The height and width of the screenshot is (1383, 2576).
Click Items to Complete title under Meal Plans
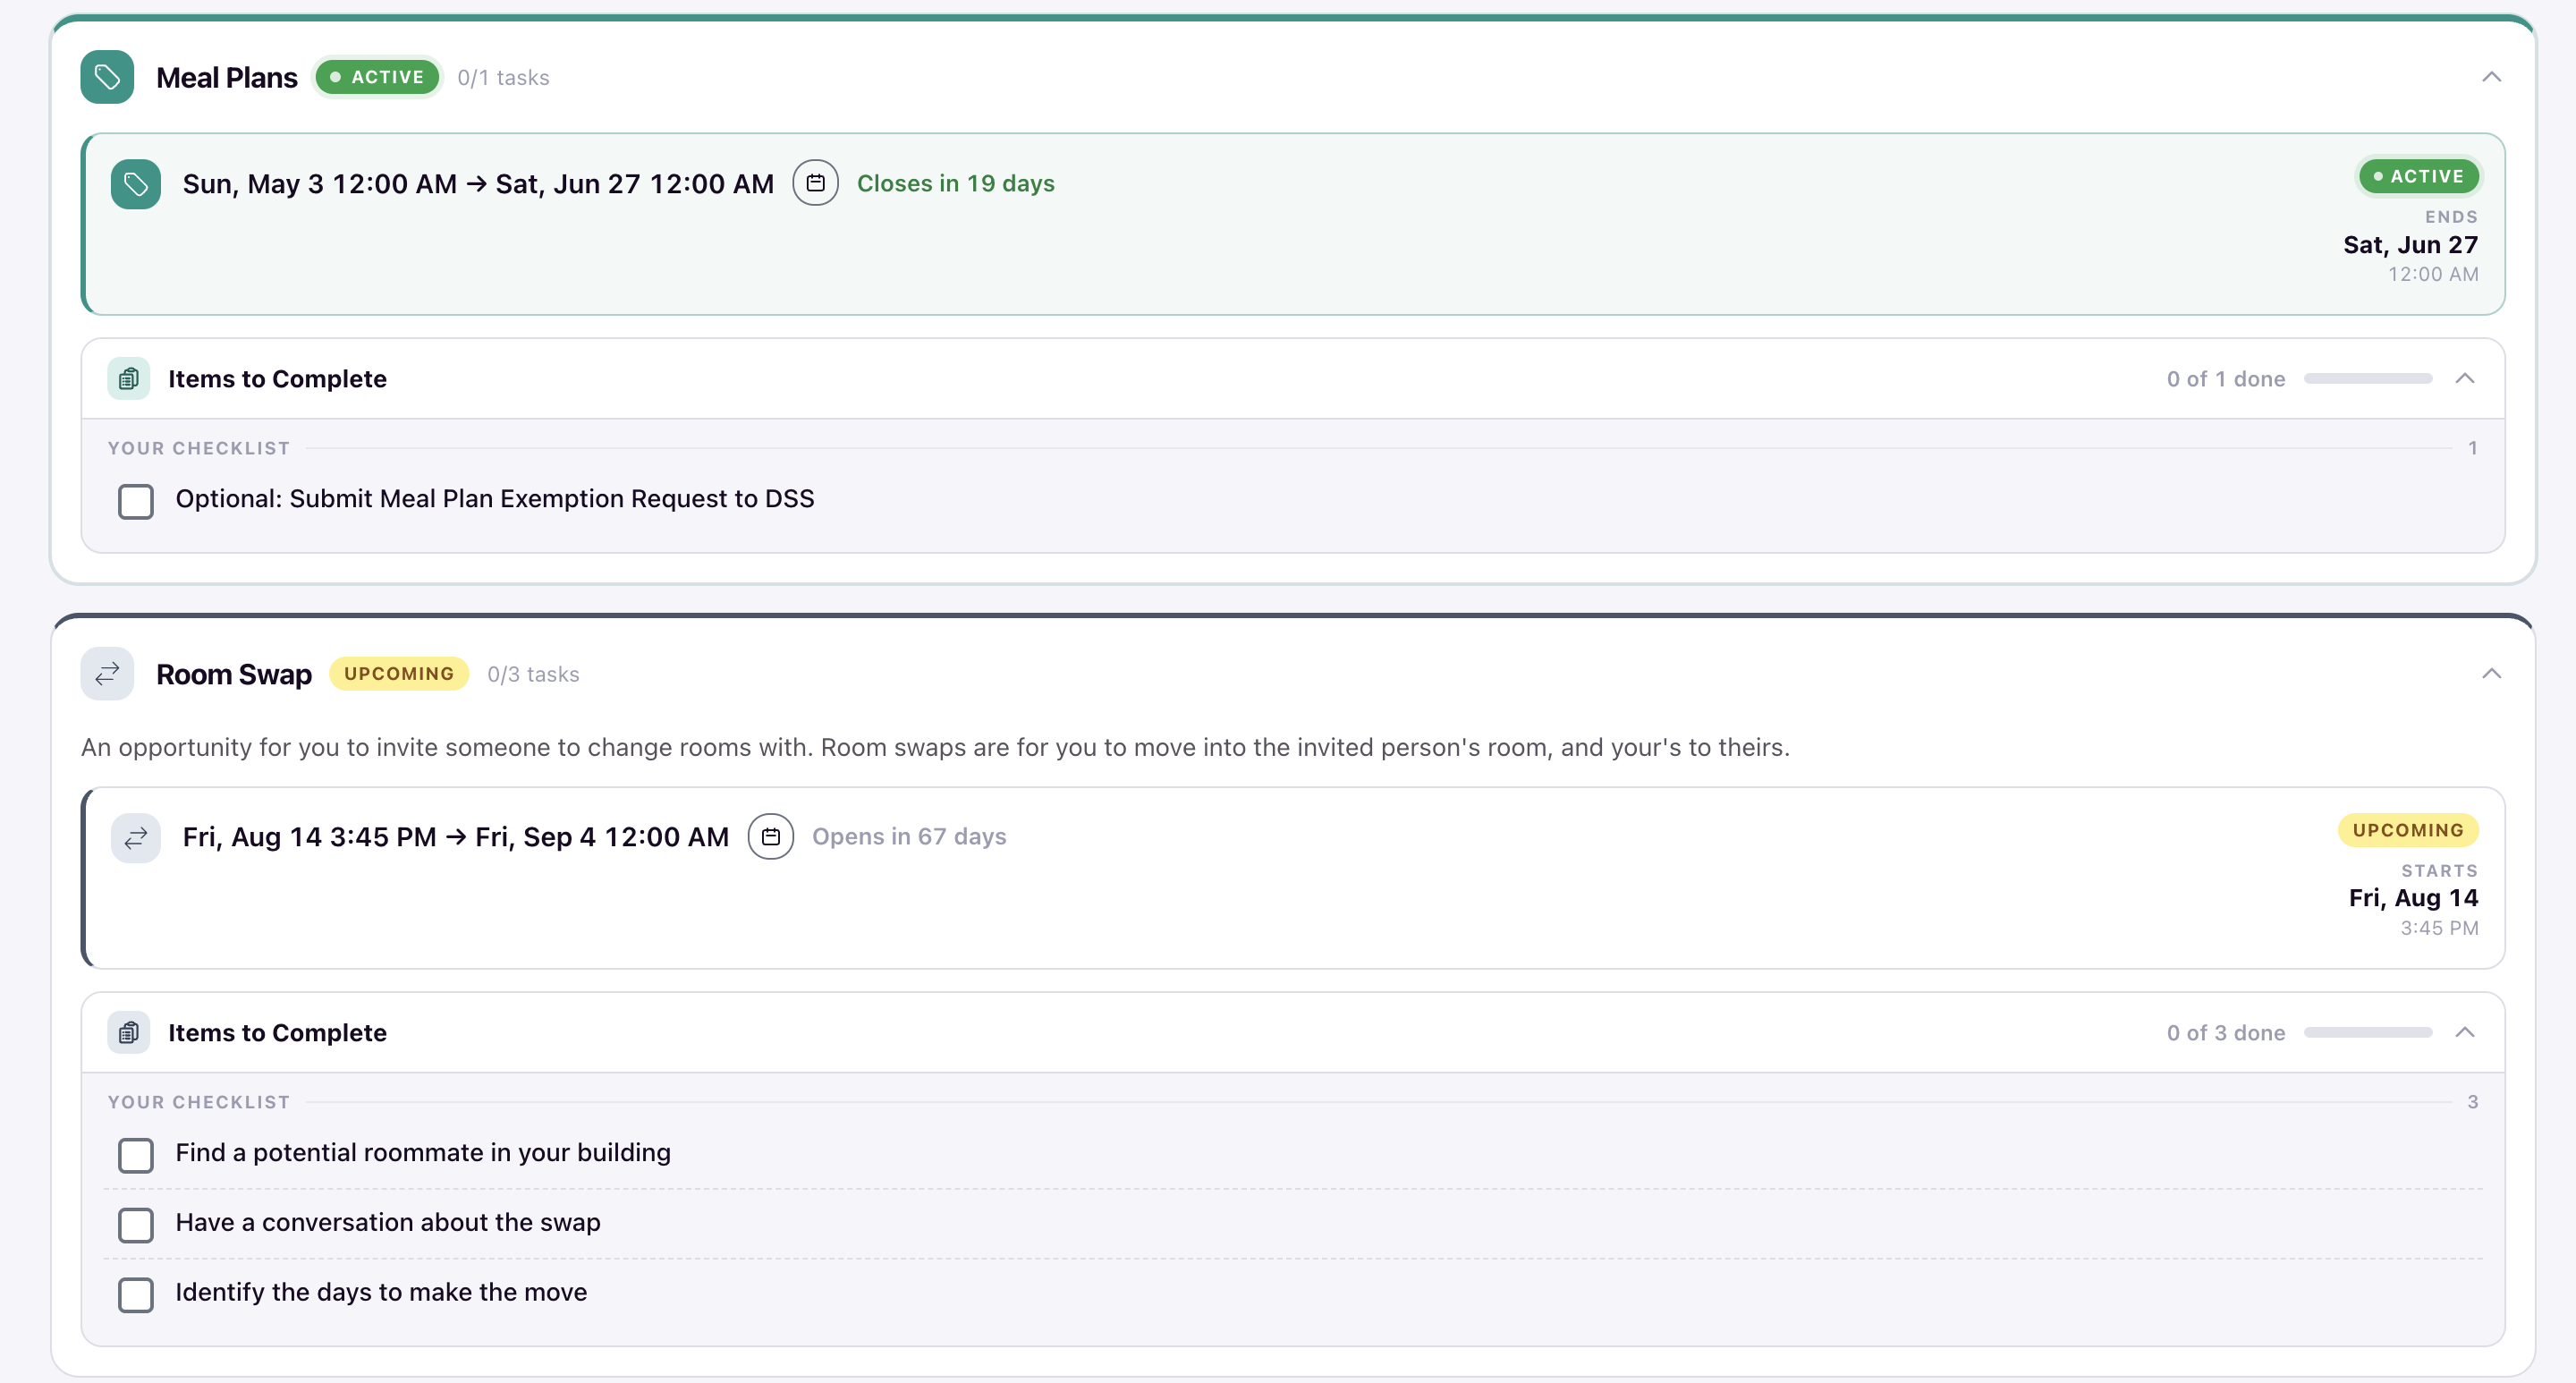coord(277,379)
